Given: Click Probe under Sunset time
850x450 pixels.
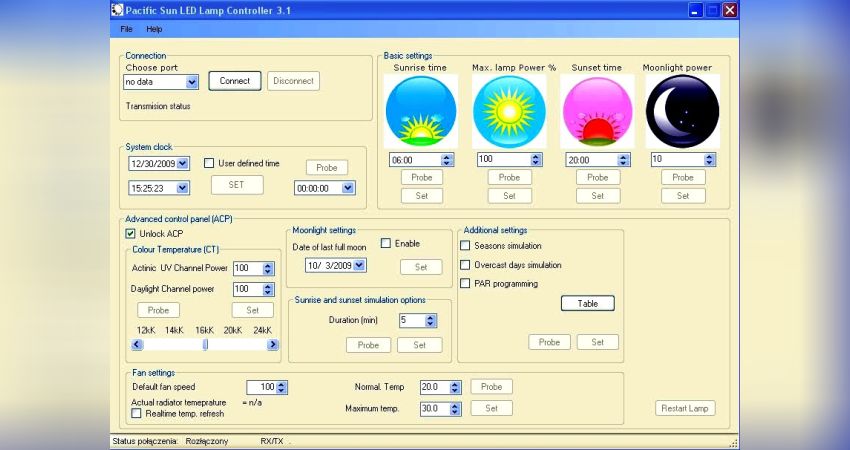Looking at the screenshot, I should point(597,177).
